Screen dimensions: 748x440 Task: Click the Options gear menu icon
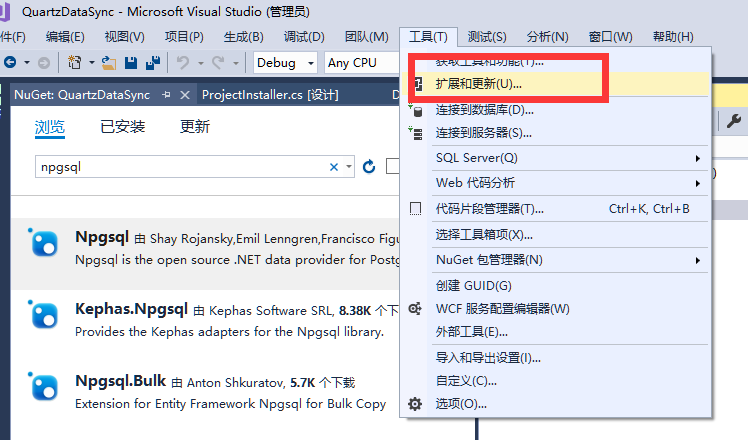[415, 404]
